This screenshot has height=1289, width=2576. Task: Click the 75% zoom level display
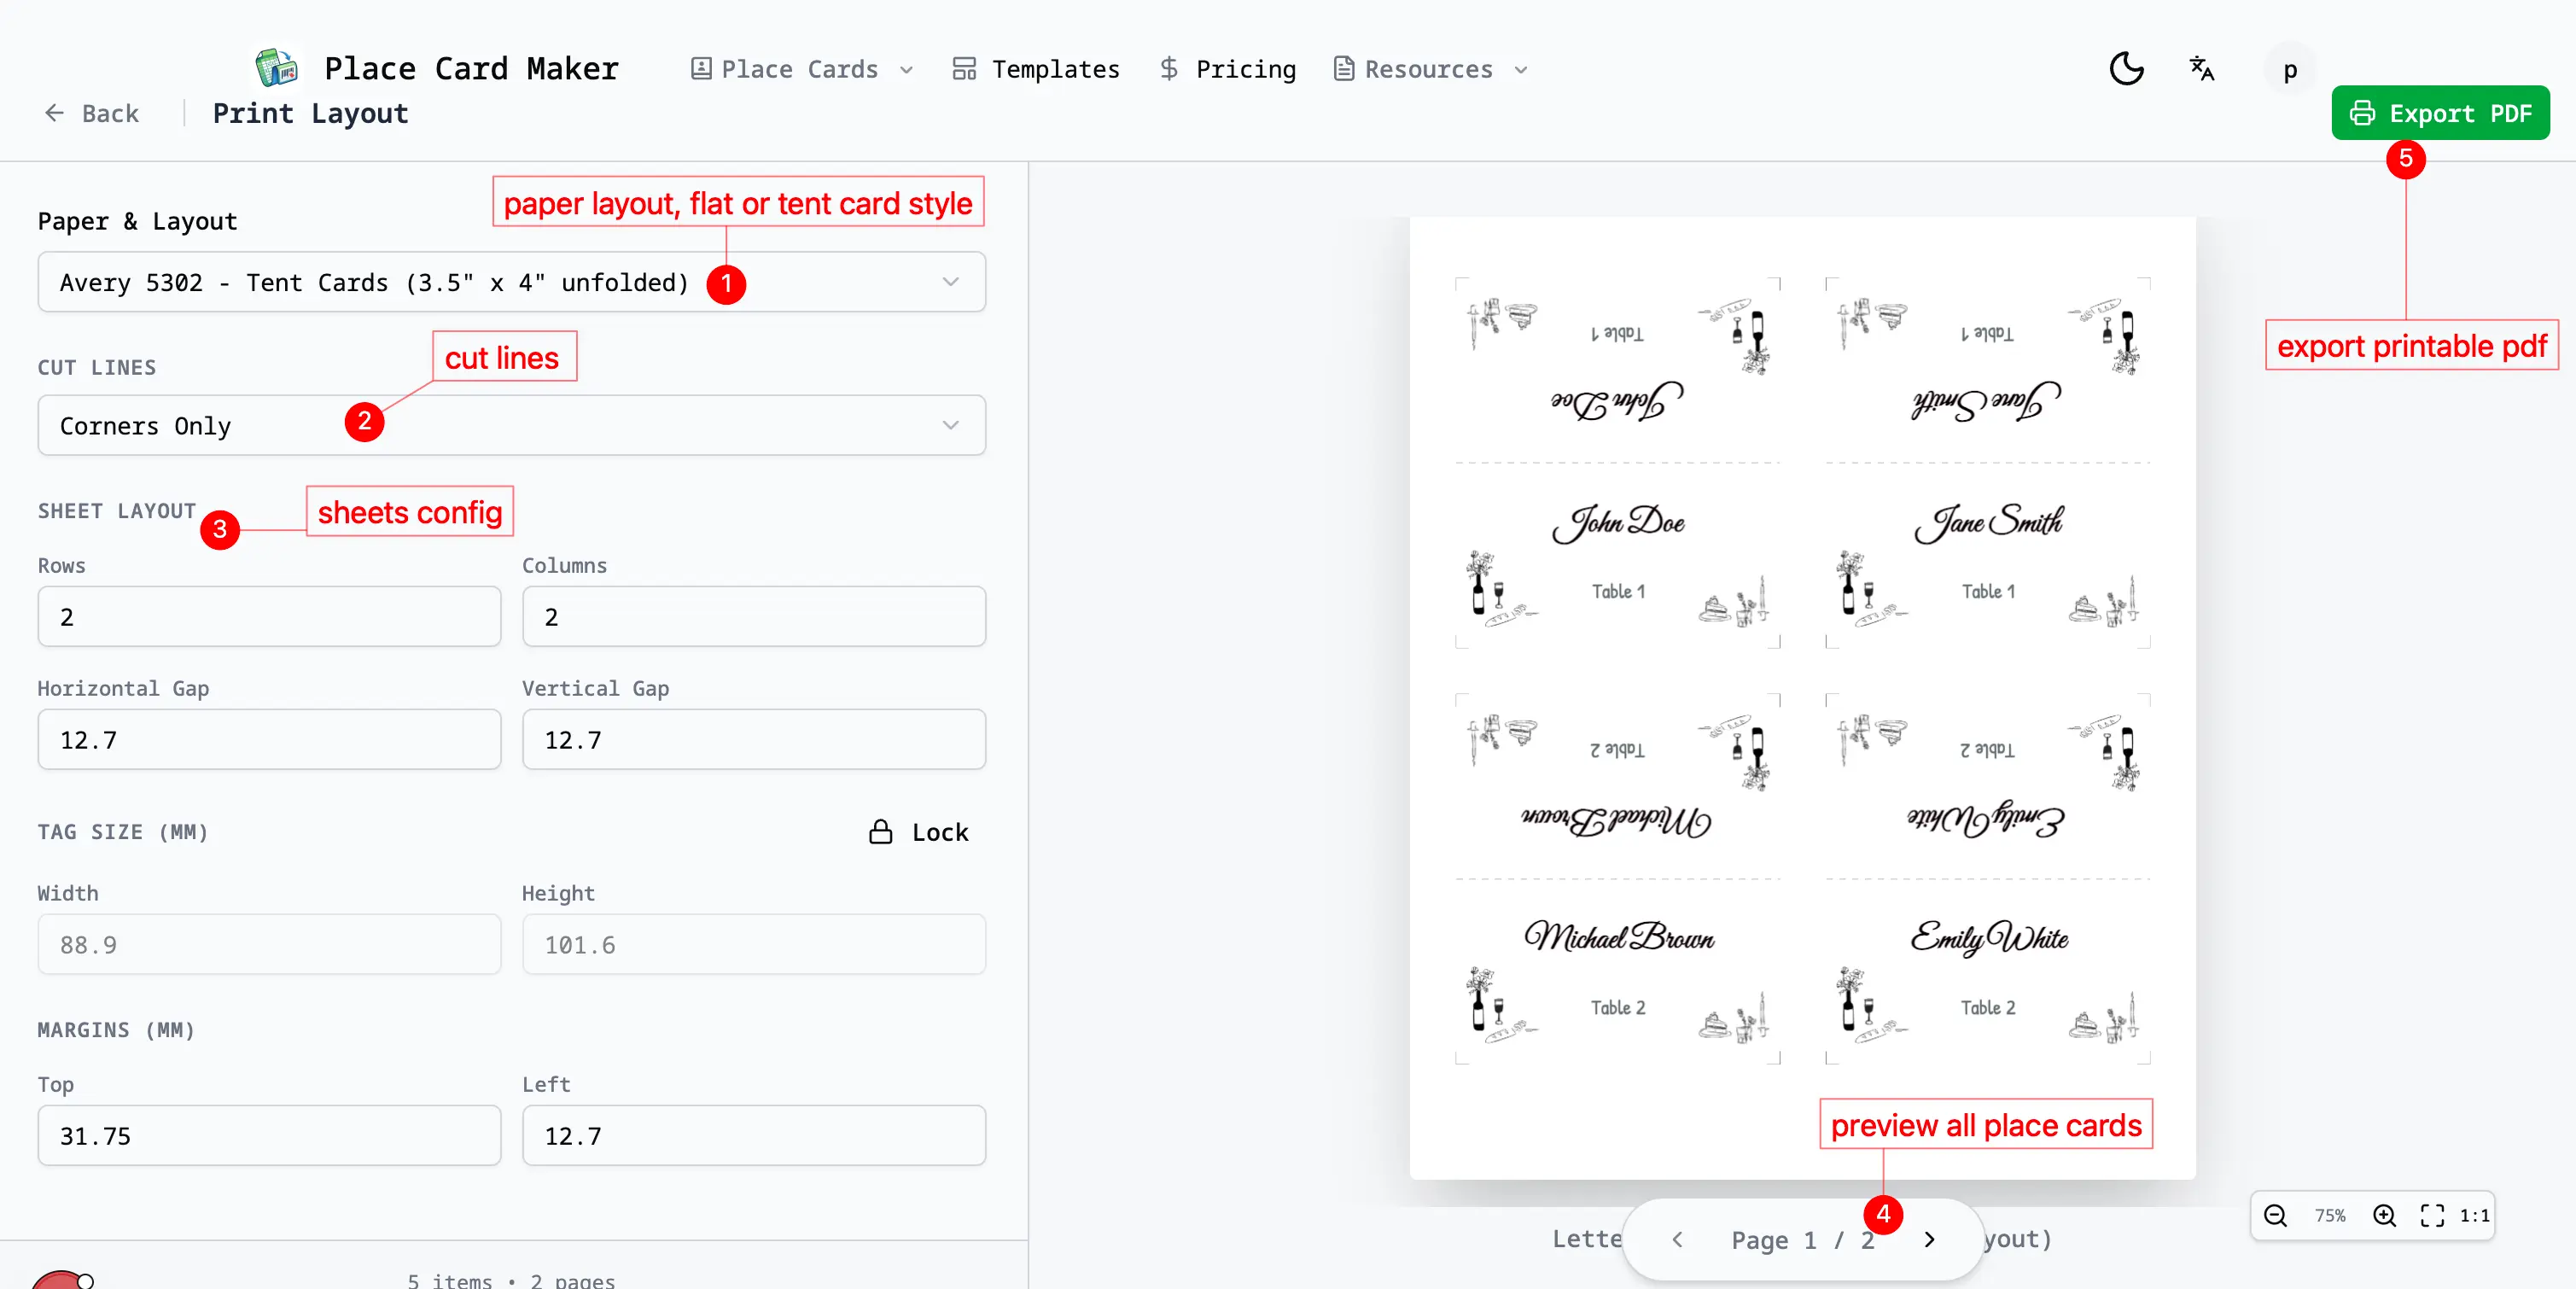[x=2330, y=1215]
